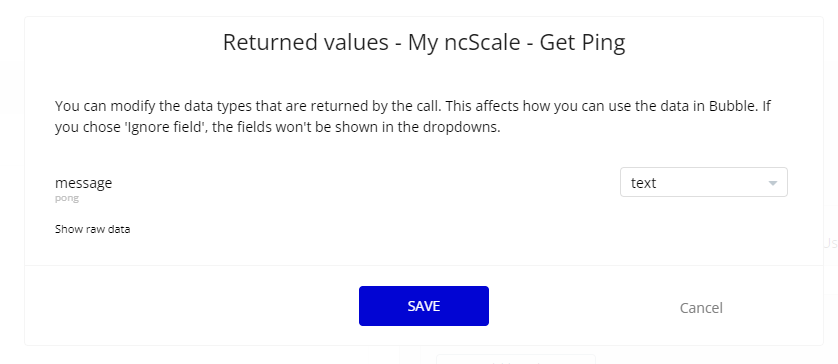
Task: Select the message field label
Action: [83, 183]
